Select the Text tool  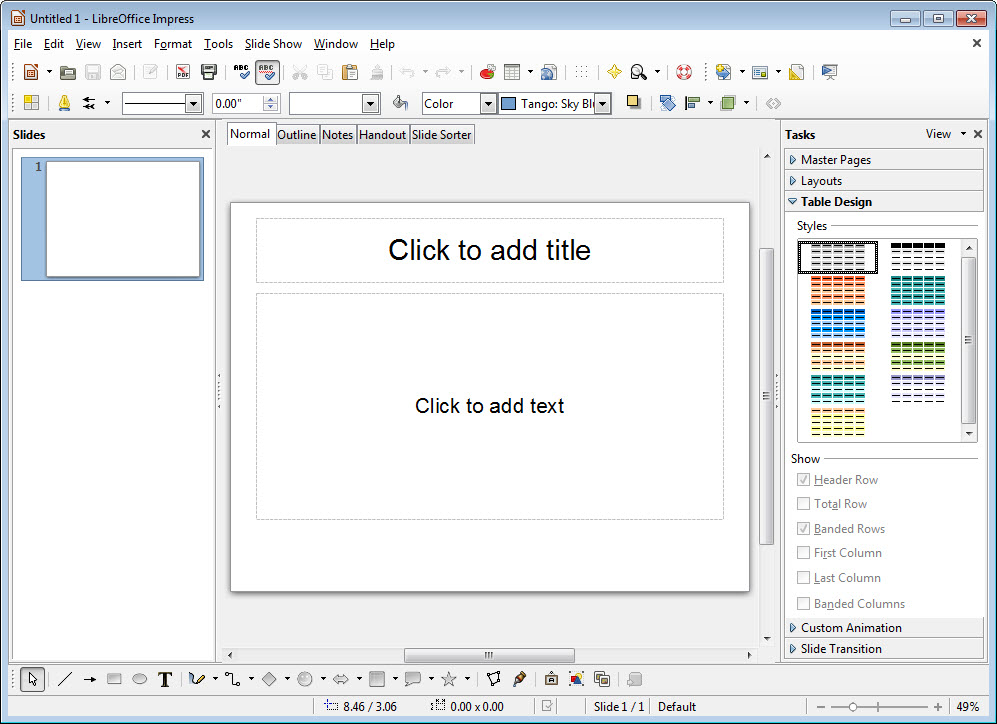coord(165,679)
